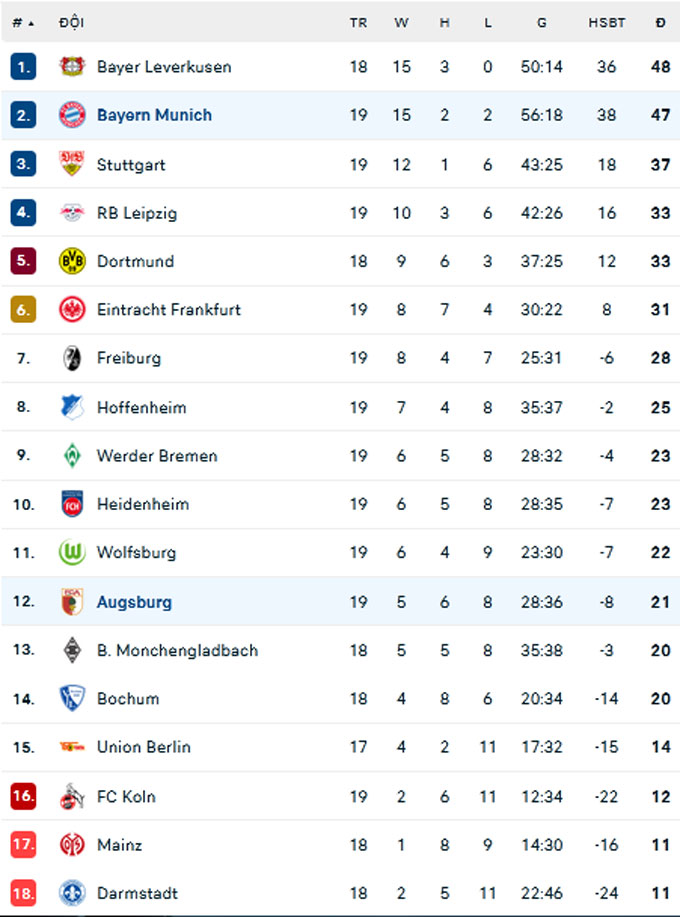Screen dimensions: 680x917
Task: Sort standings by Đ points column header
Action: [x=660, y=23]
